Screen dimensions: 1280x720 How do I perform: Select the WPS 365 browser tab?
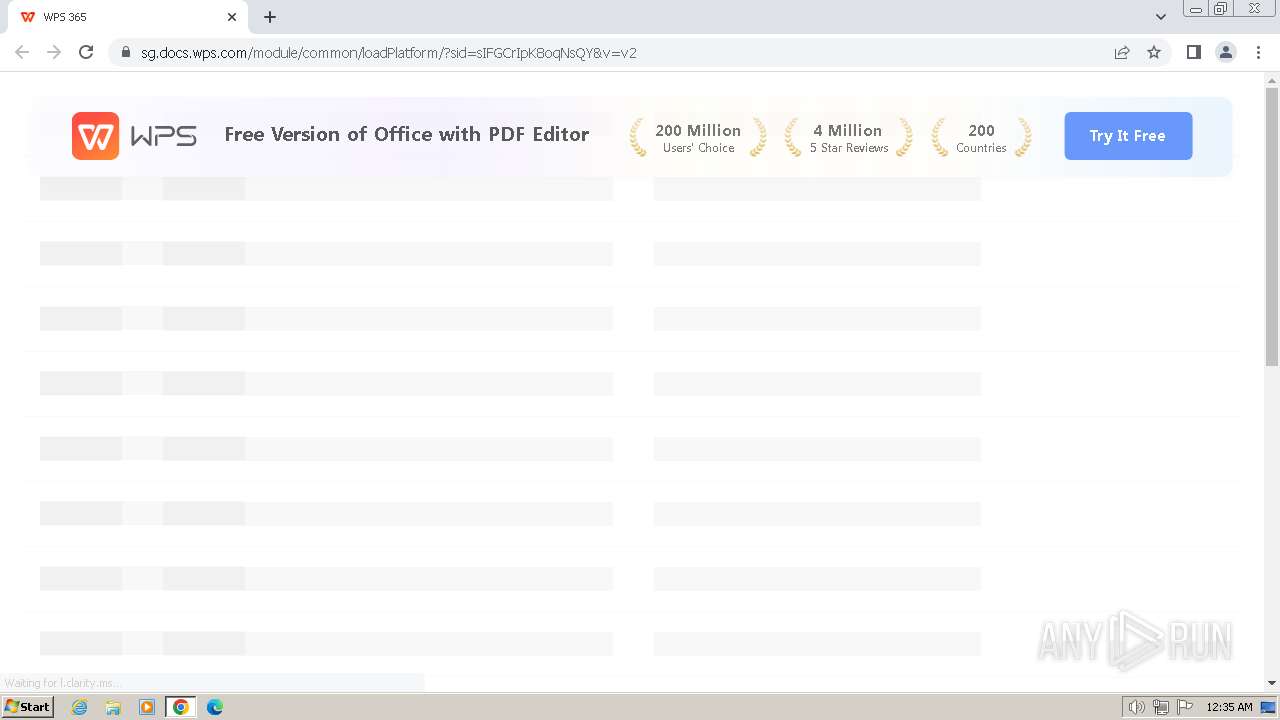click(128, 17)
